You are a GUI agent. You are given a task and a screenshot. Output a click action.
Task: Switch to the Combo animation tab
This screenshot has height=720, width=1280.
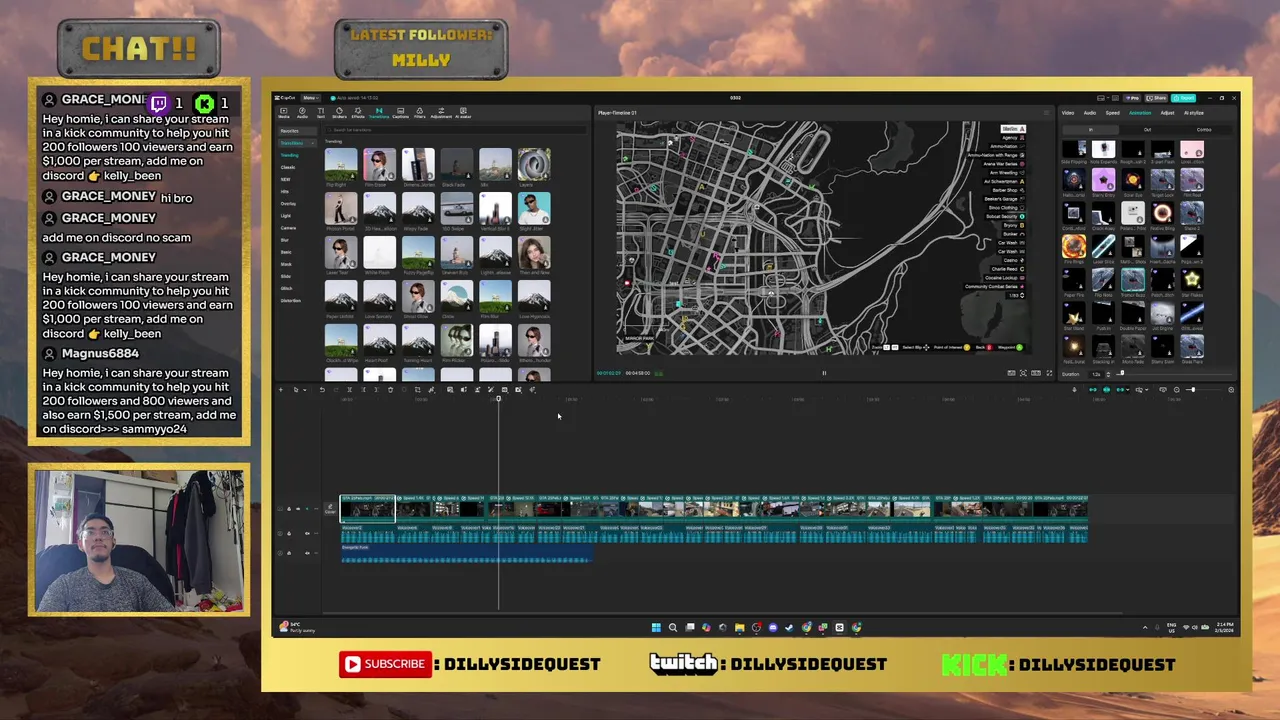pos(1204,130)
